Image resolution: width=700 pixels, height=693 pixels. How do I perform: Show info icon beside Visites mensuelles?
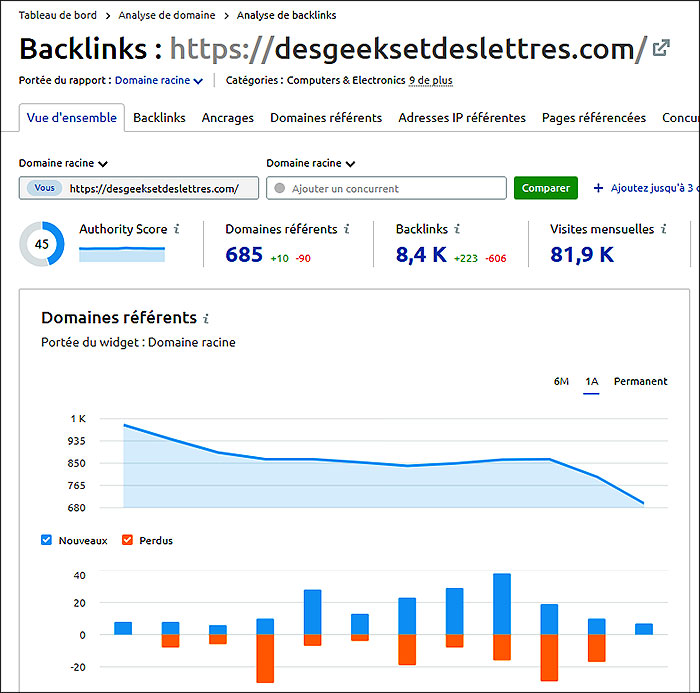point(664,229)
